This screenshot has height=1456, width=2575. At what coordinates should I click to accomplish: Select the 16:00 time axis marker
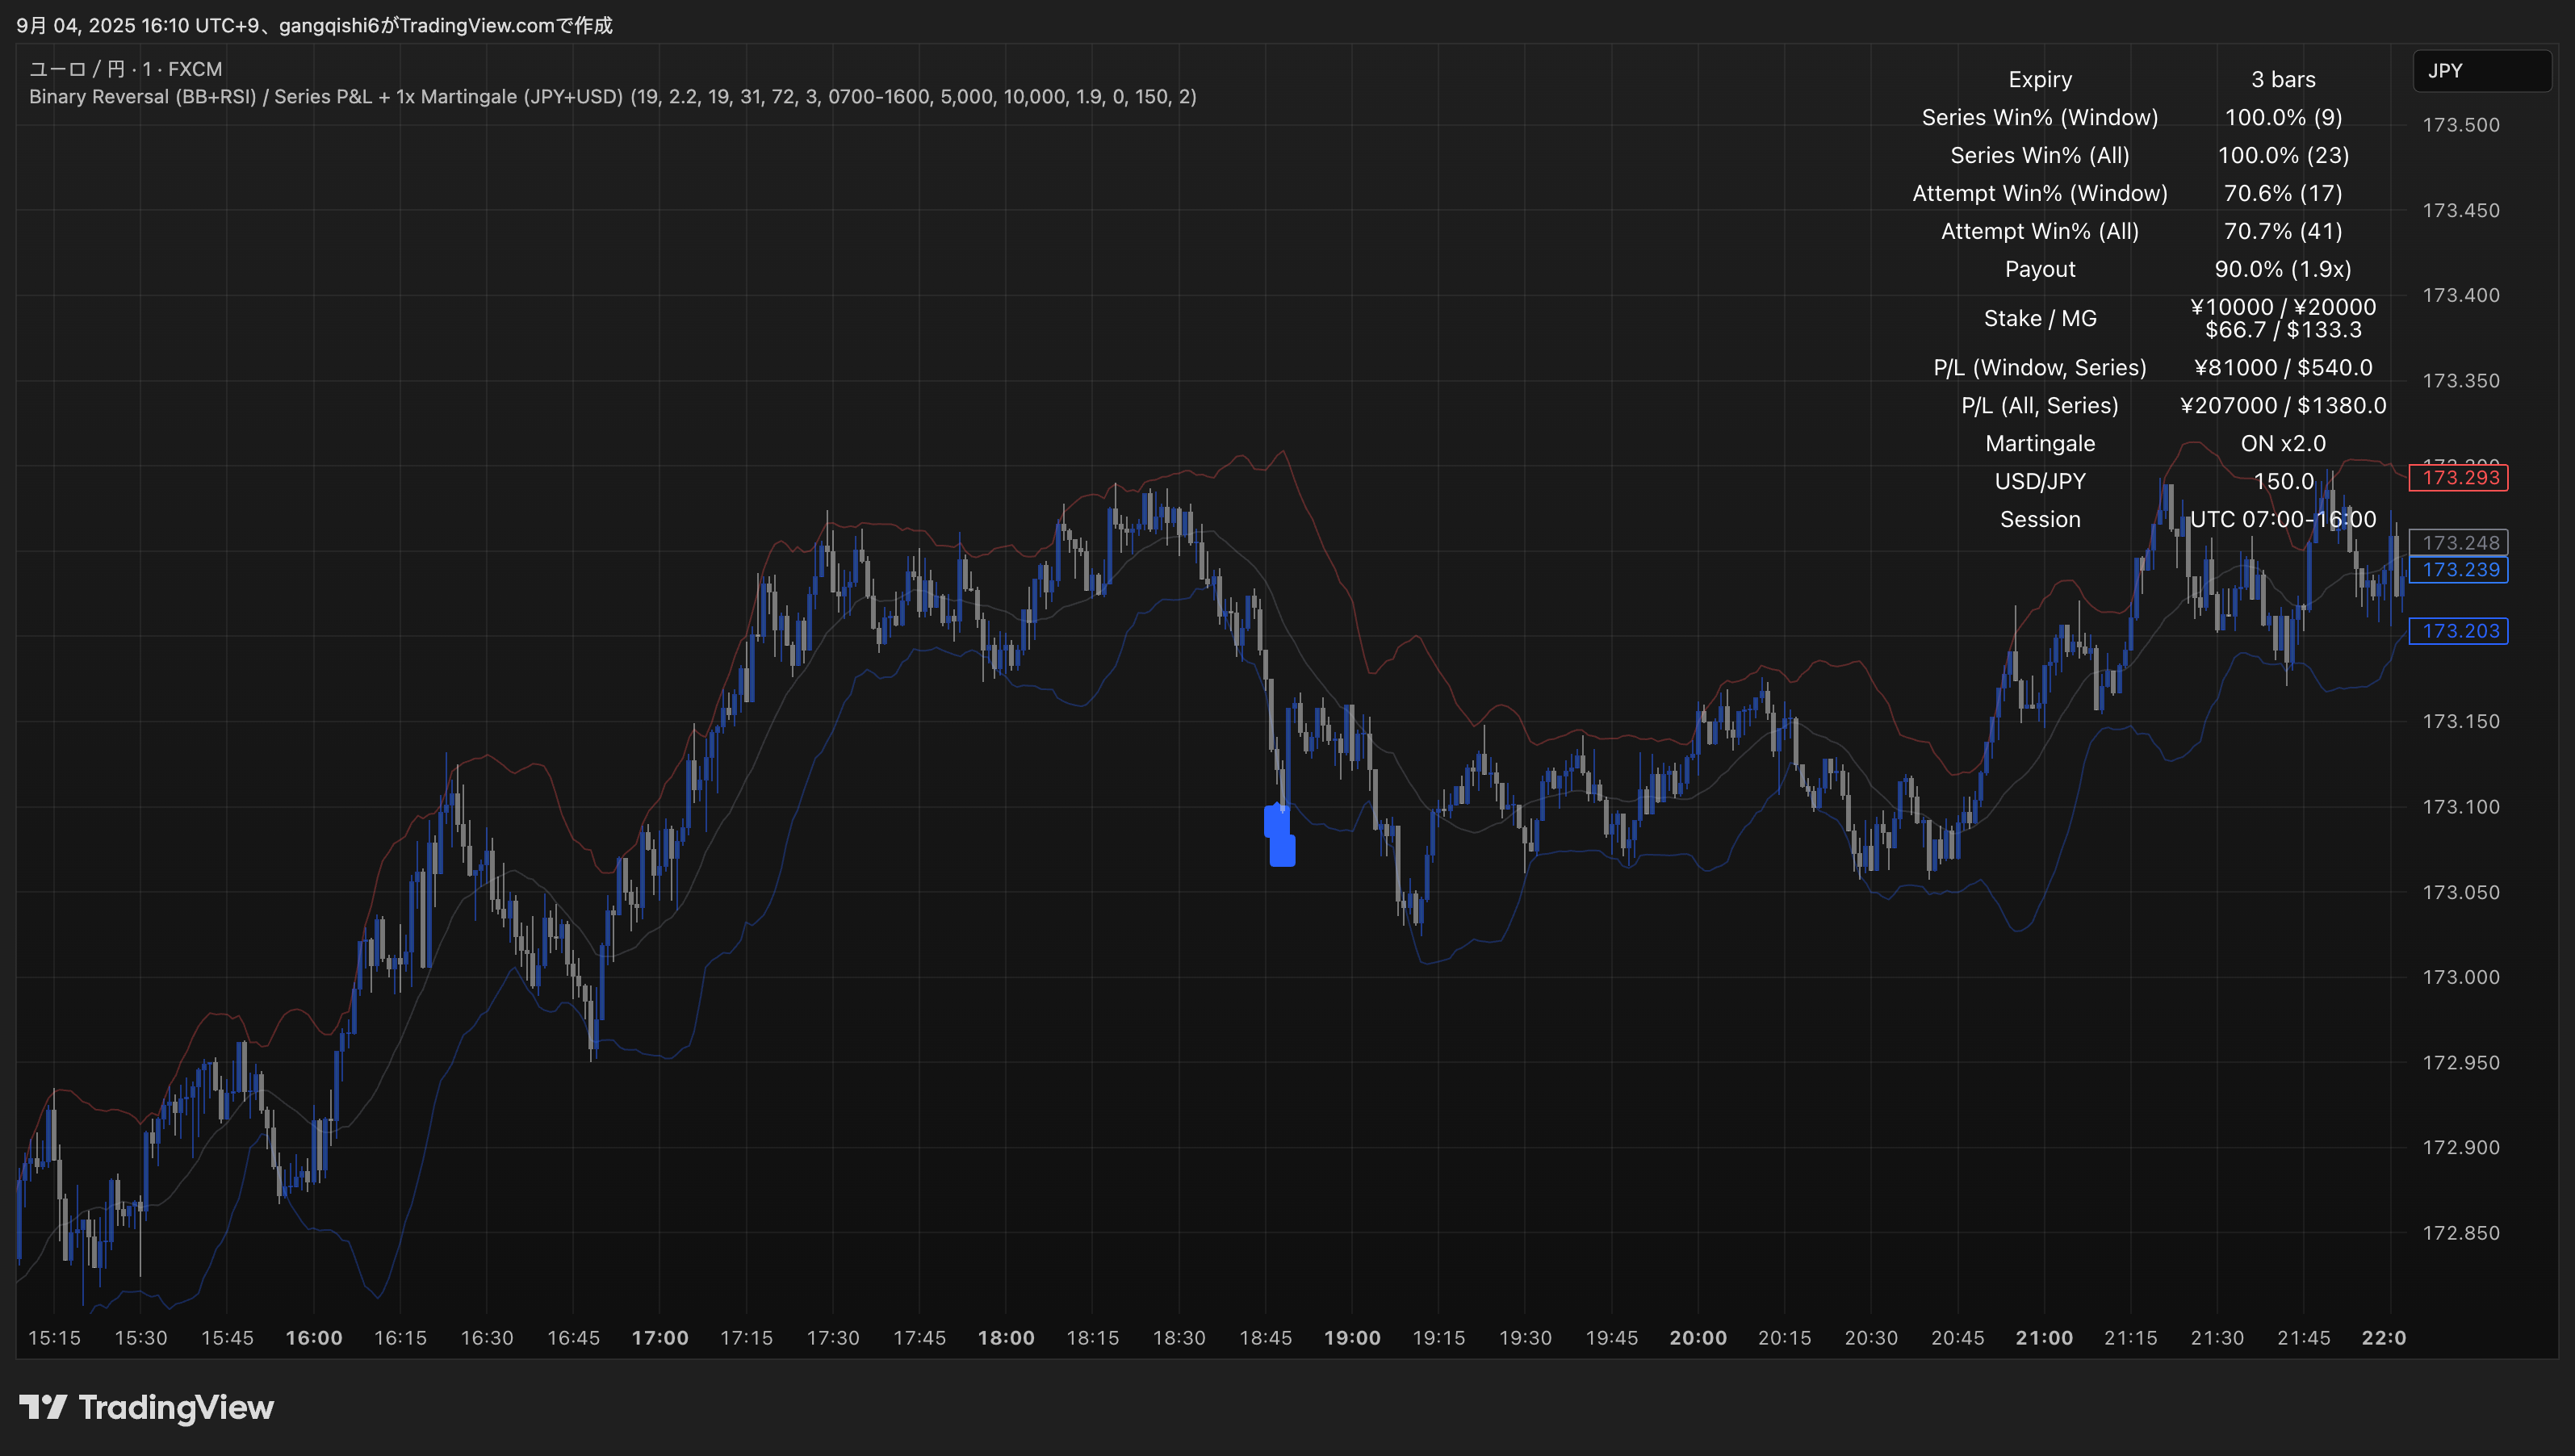coord(314,1338)
